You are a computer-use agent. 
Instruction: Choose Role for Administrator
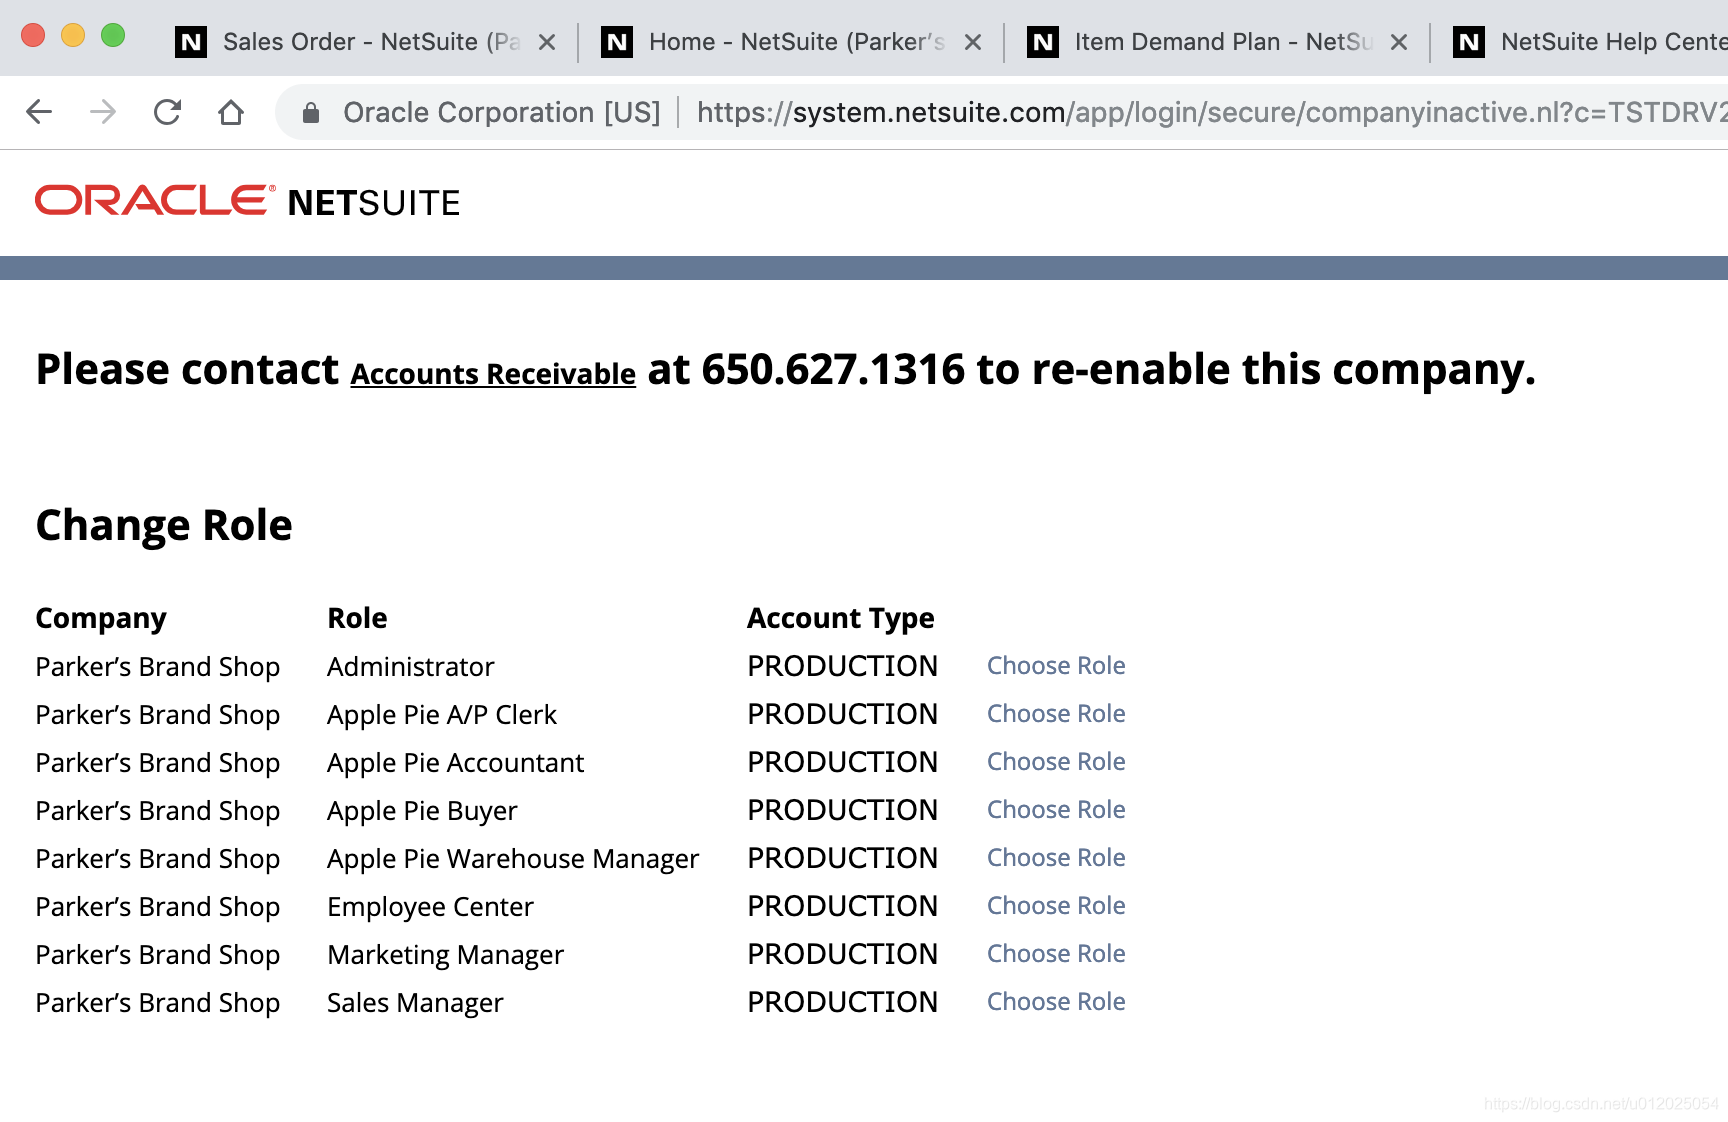tap(1056, 666)
